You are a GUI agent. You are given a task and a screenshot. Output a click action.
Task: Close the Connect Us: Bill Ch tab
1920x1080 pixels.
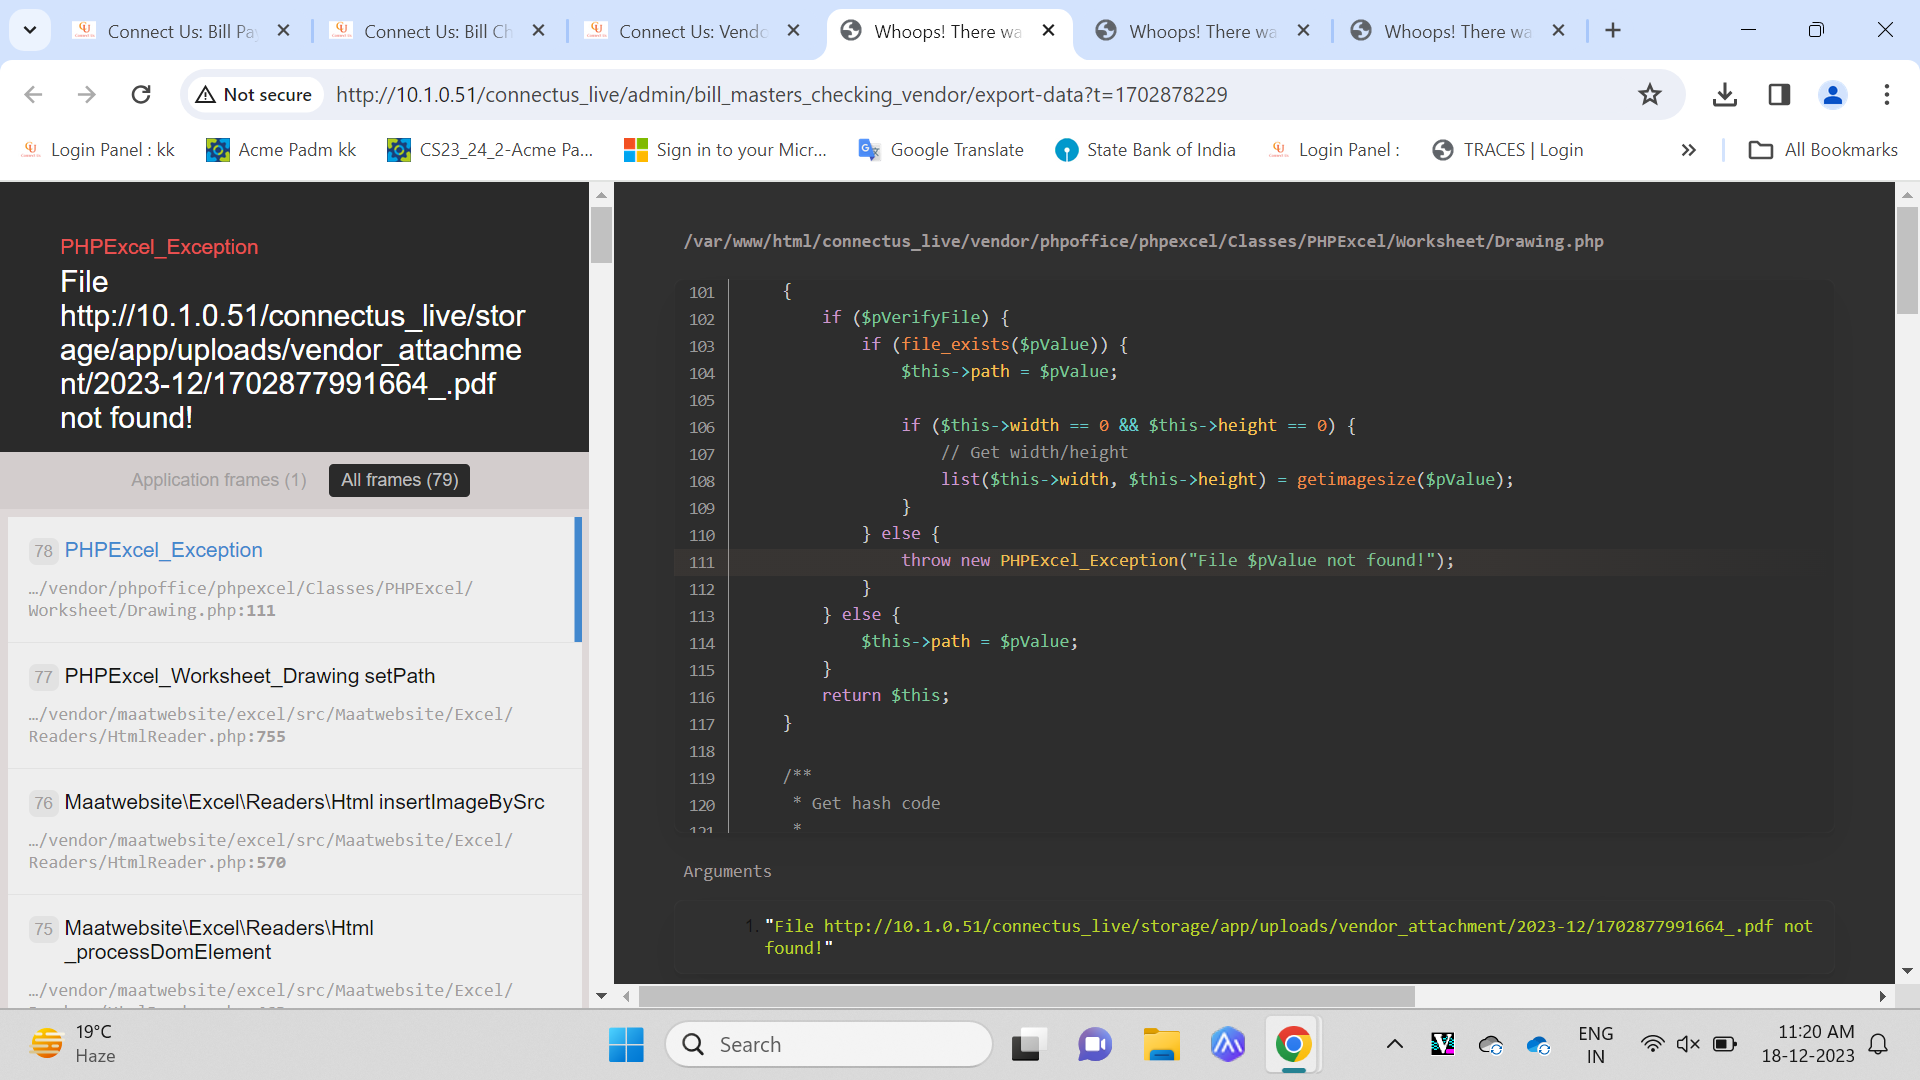[539, 31]
